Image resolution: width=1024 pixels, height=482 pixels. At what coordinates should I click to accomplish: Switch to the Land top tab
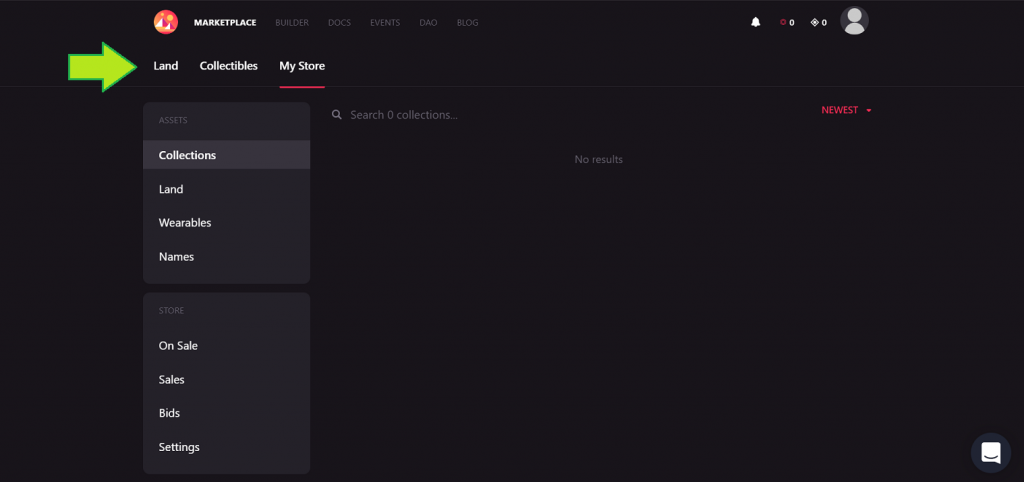166,66
